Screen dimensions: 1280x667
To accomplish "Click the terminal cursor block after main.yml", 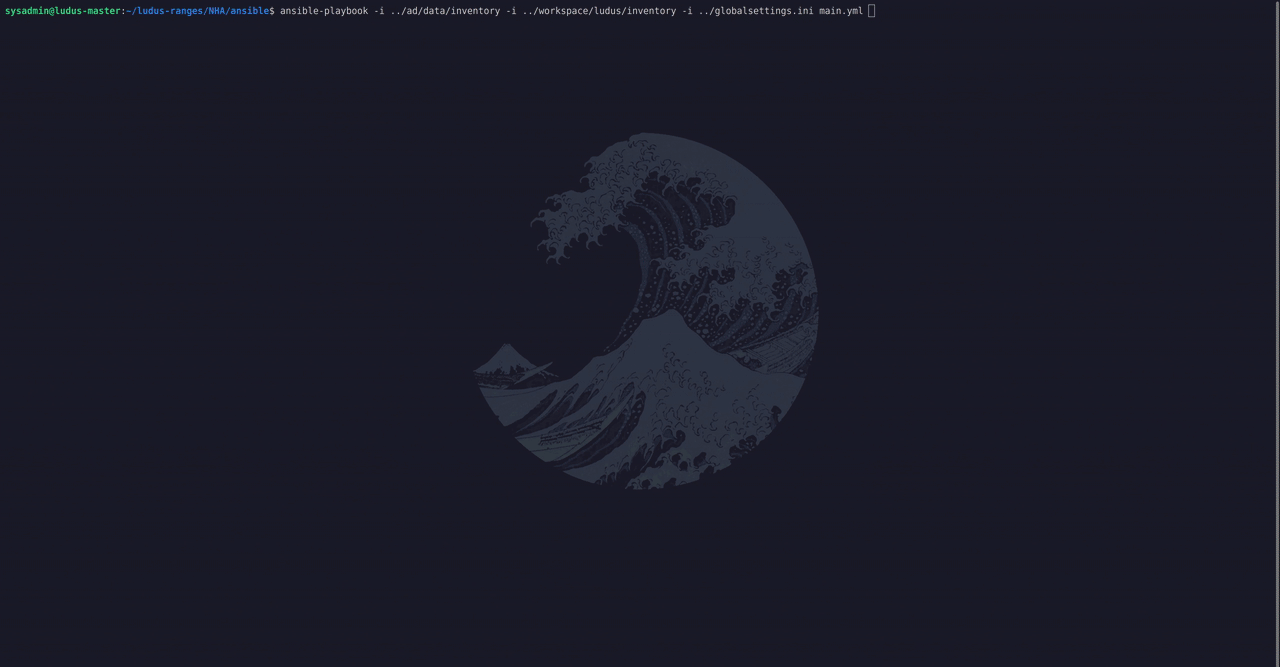I will (x=871, y=11).
